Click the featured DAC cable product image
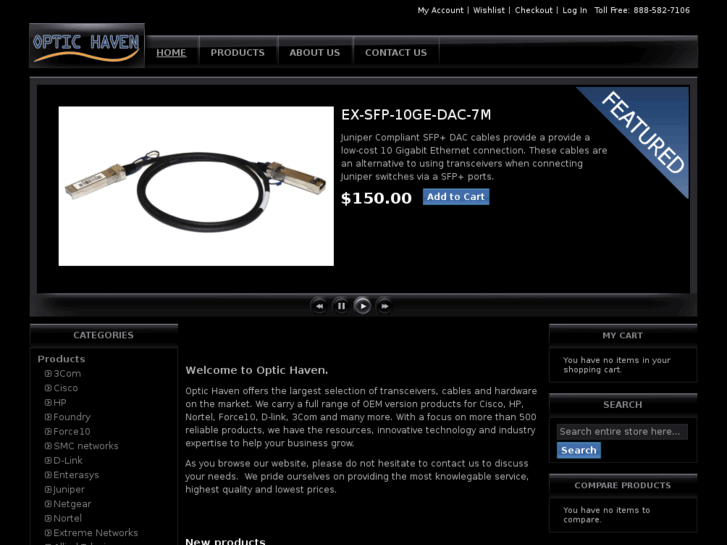This screenshot has height=545, width=727. pyautogui.click(x=196, y=186)
